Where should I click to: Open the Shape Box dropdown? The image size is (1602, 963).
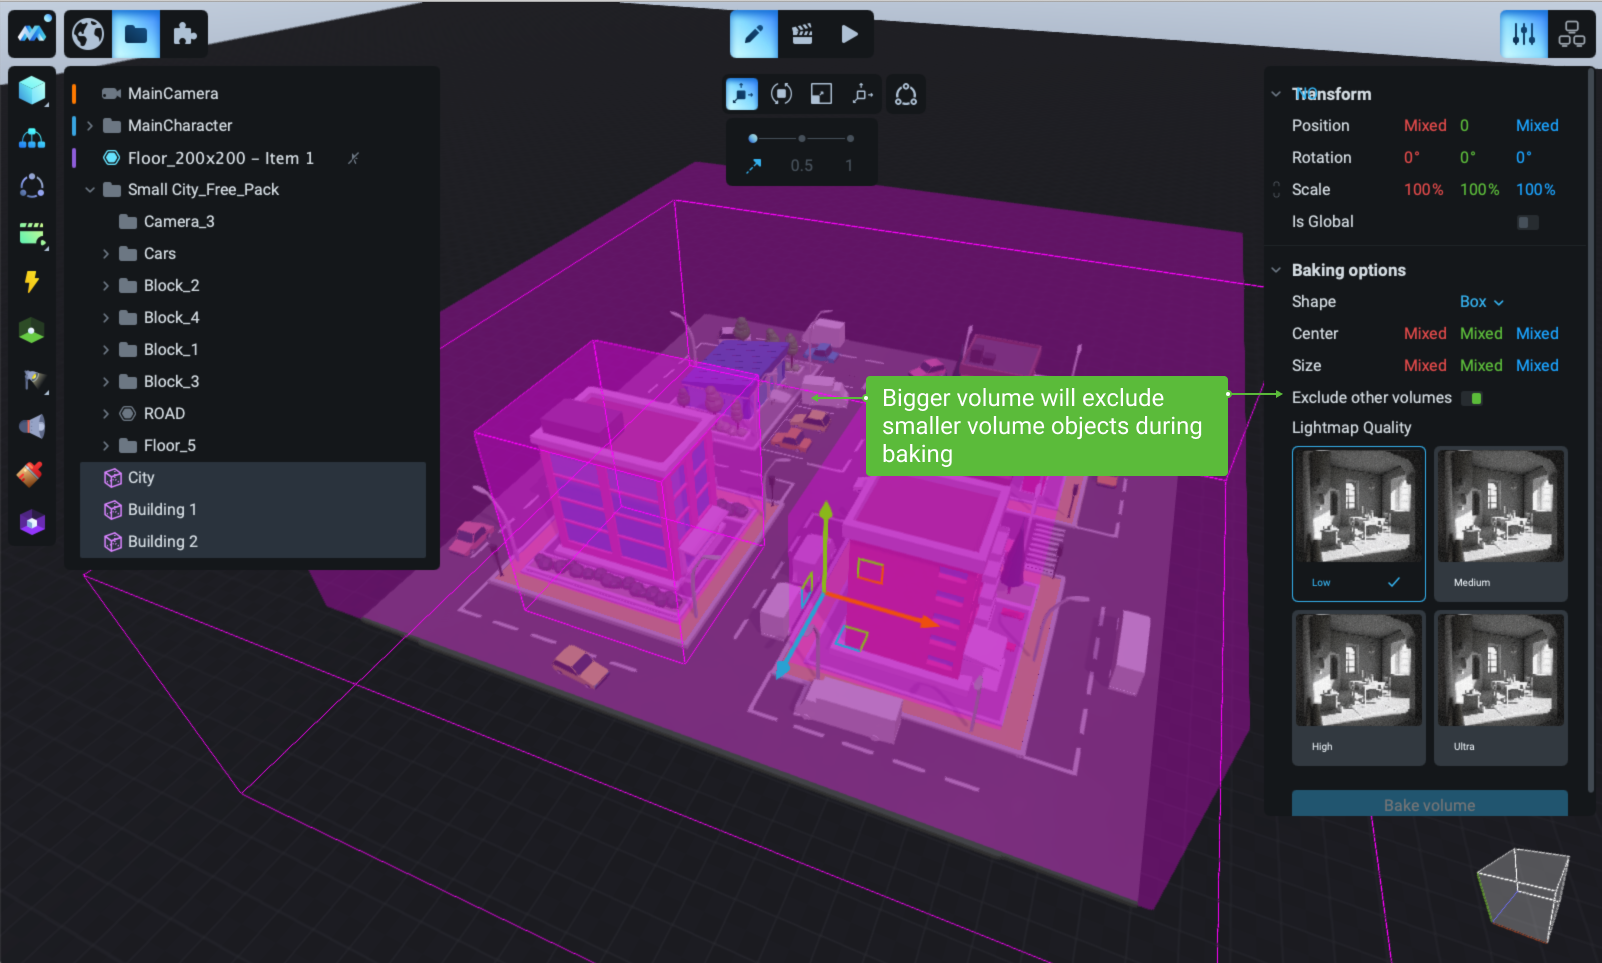tap(1481, 302)
